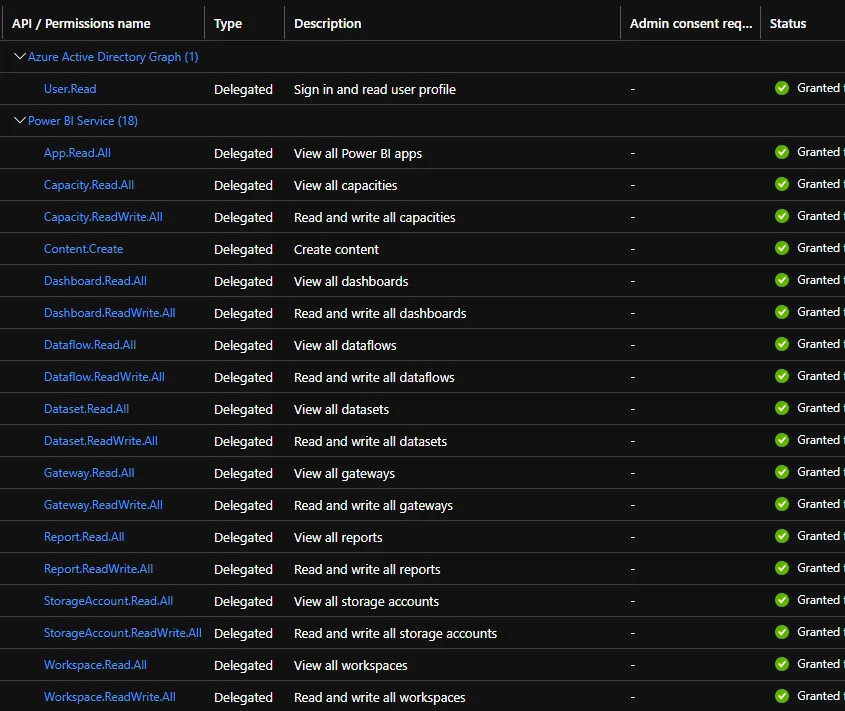Image resolution: width=845 pixels, height=711 pixels.
Task: Click the Type column header
Action: pos(228,24)
